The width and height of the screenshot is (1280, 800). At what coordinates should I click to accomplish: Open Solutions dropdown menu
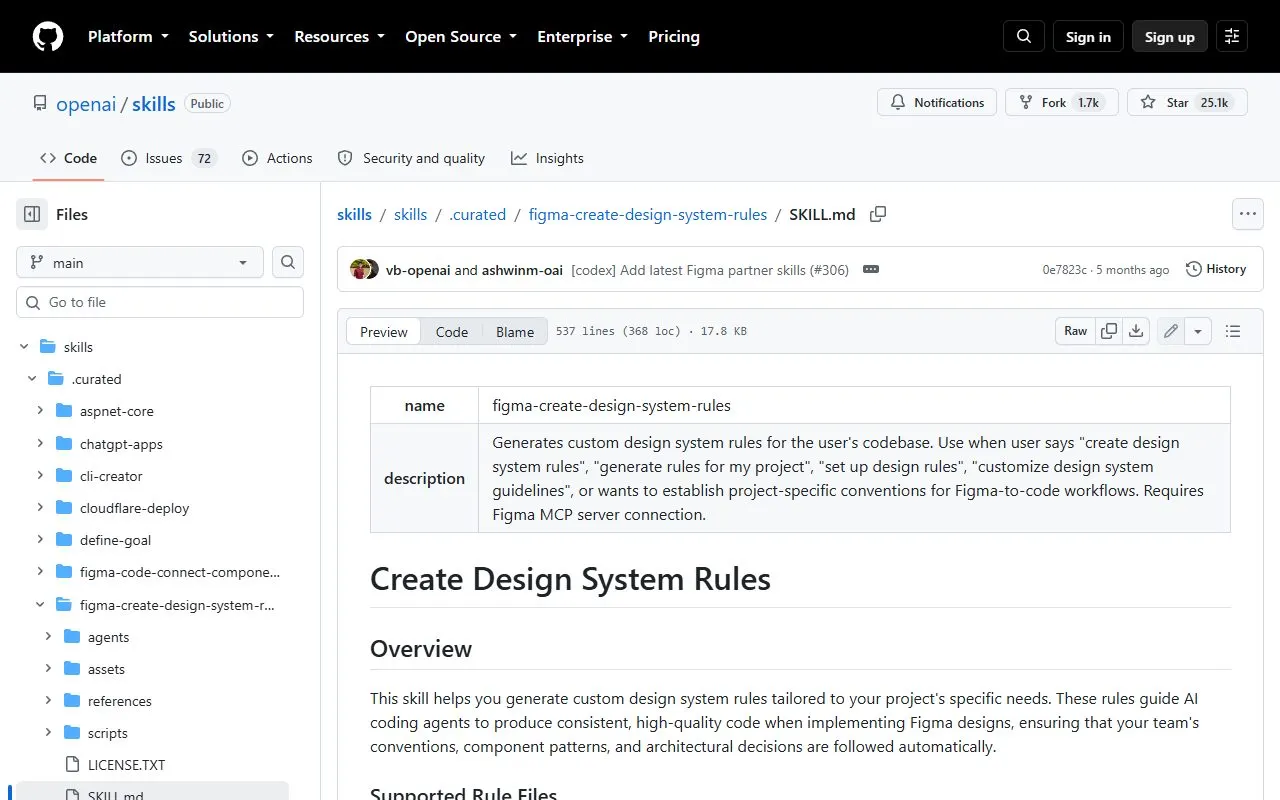coord(231,37)
